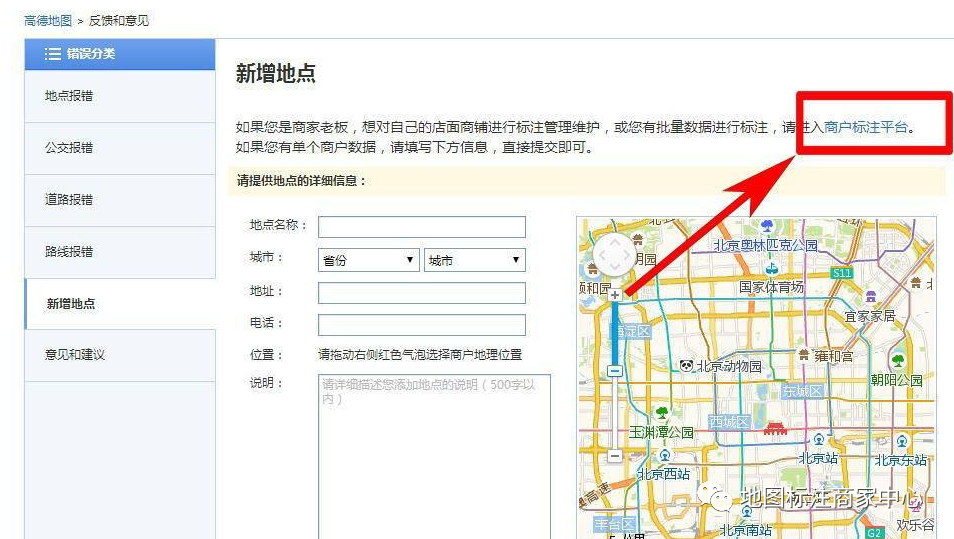Click the map pan direction control
The width and height of the screenshot is (954, 539).
tap(614, 255)
